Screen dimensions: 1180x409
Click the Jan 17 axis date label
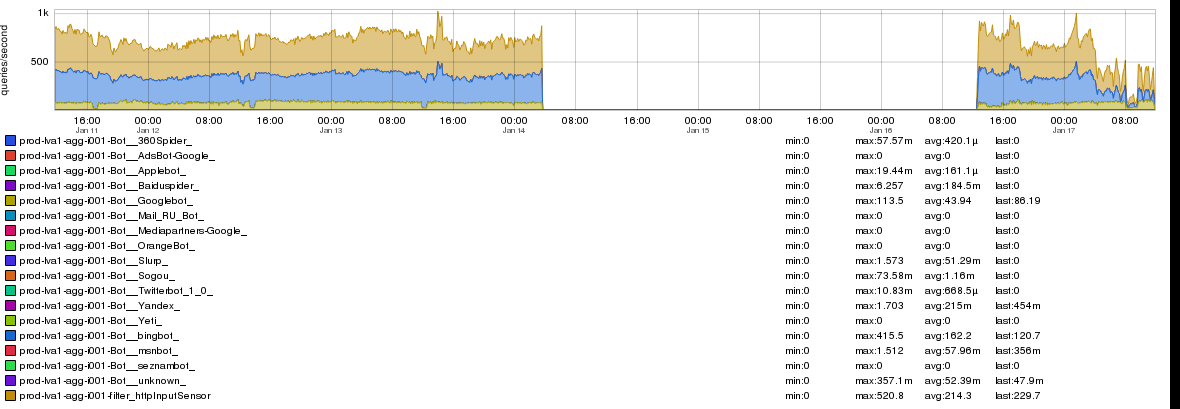point(1064,130)
